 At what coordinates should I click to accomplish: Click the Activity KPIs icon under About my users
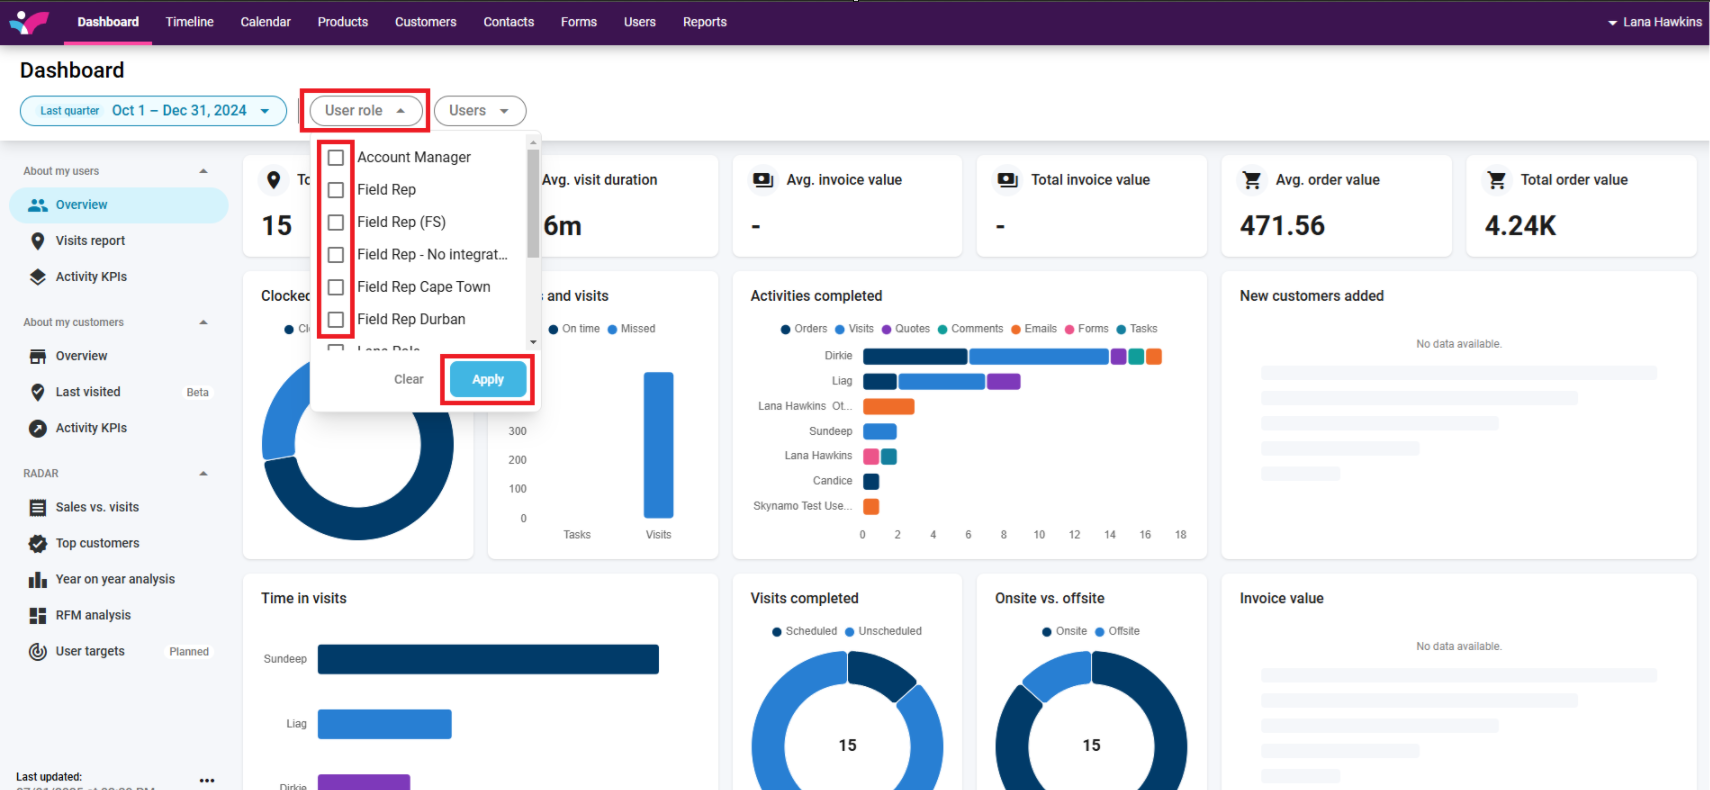(38, 277)
